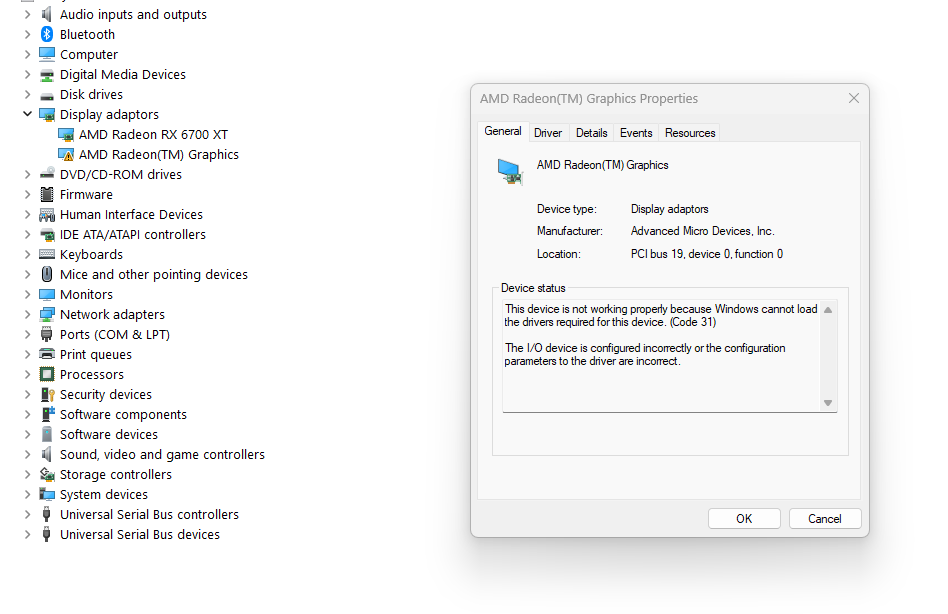Click the AMD Radeon RX 6700 XT device icon

pyautogui.click(x=66, y=135)
